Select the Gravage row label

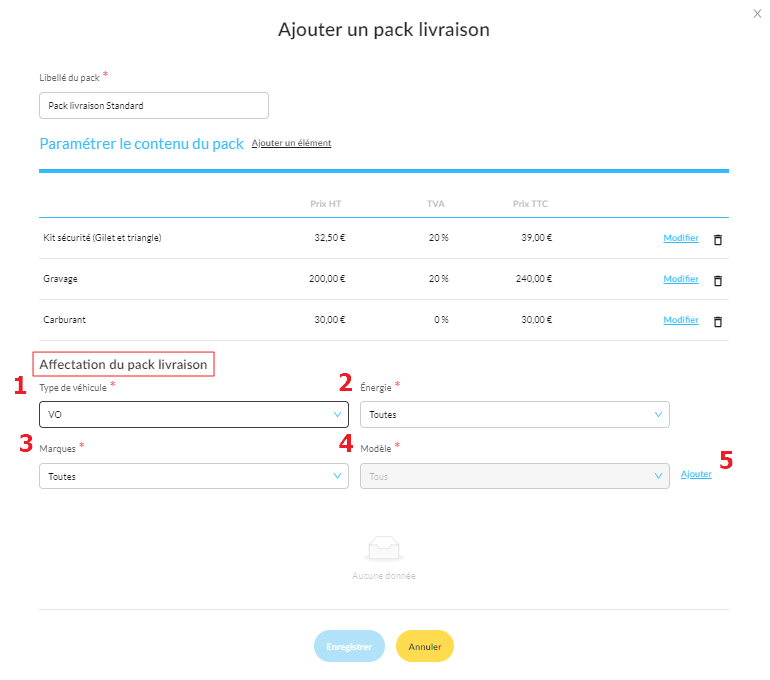tap(60, 279)
